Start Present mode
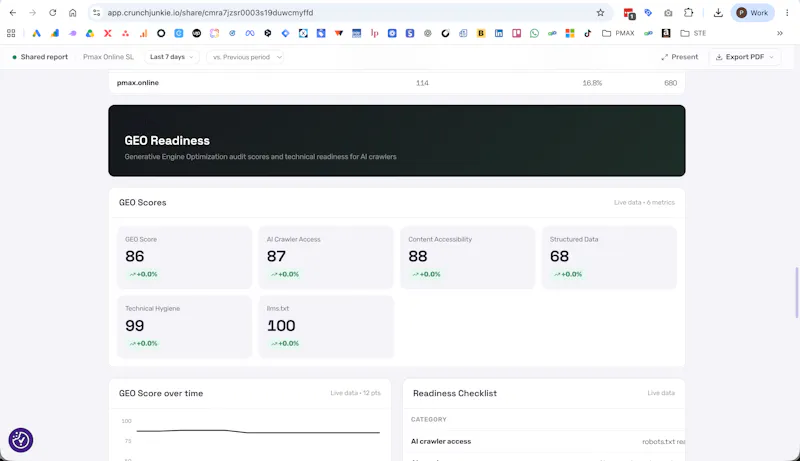This screenshot has width=800, height=461. pos(680,57)
